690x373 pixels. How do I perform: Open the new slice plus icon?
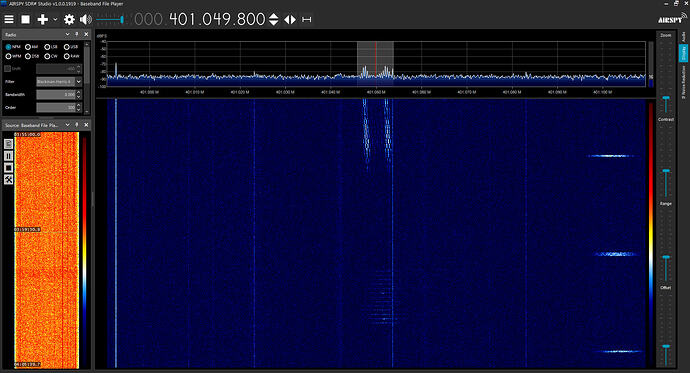click(x=43, y=19)
